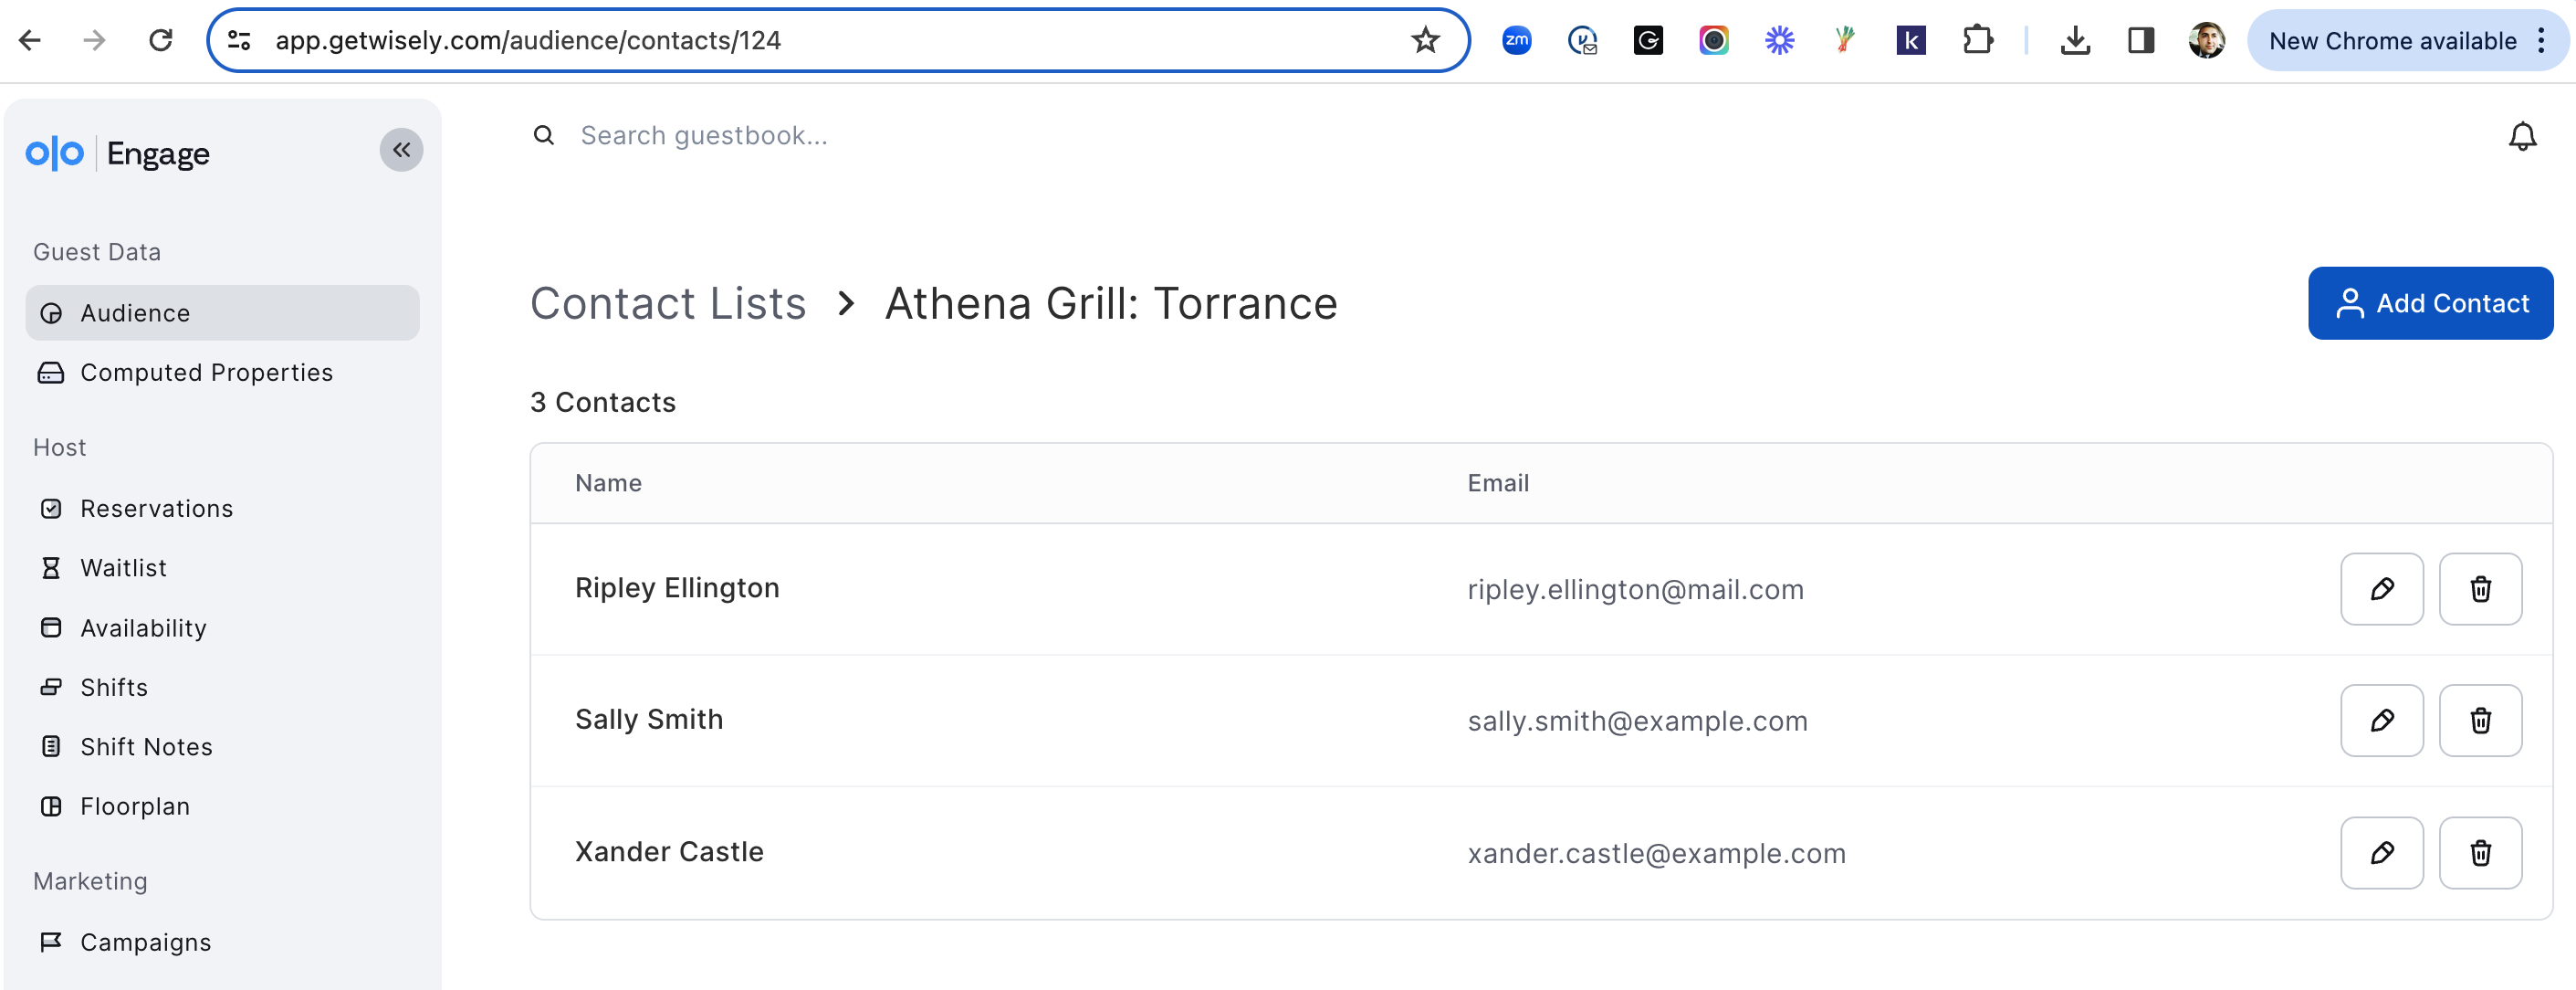Edit the Sally Smith contact

2381,720
